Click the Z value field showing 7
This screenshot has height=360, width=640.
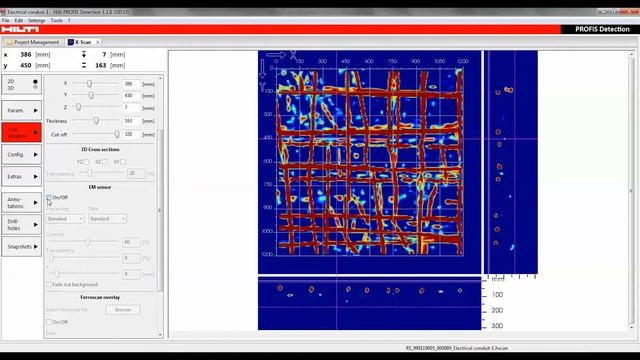pos(131,107)
